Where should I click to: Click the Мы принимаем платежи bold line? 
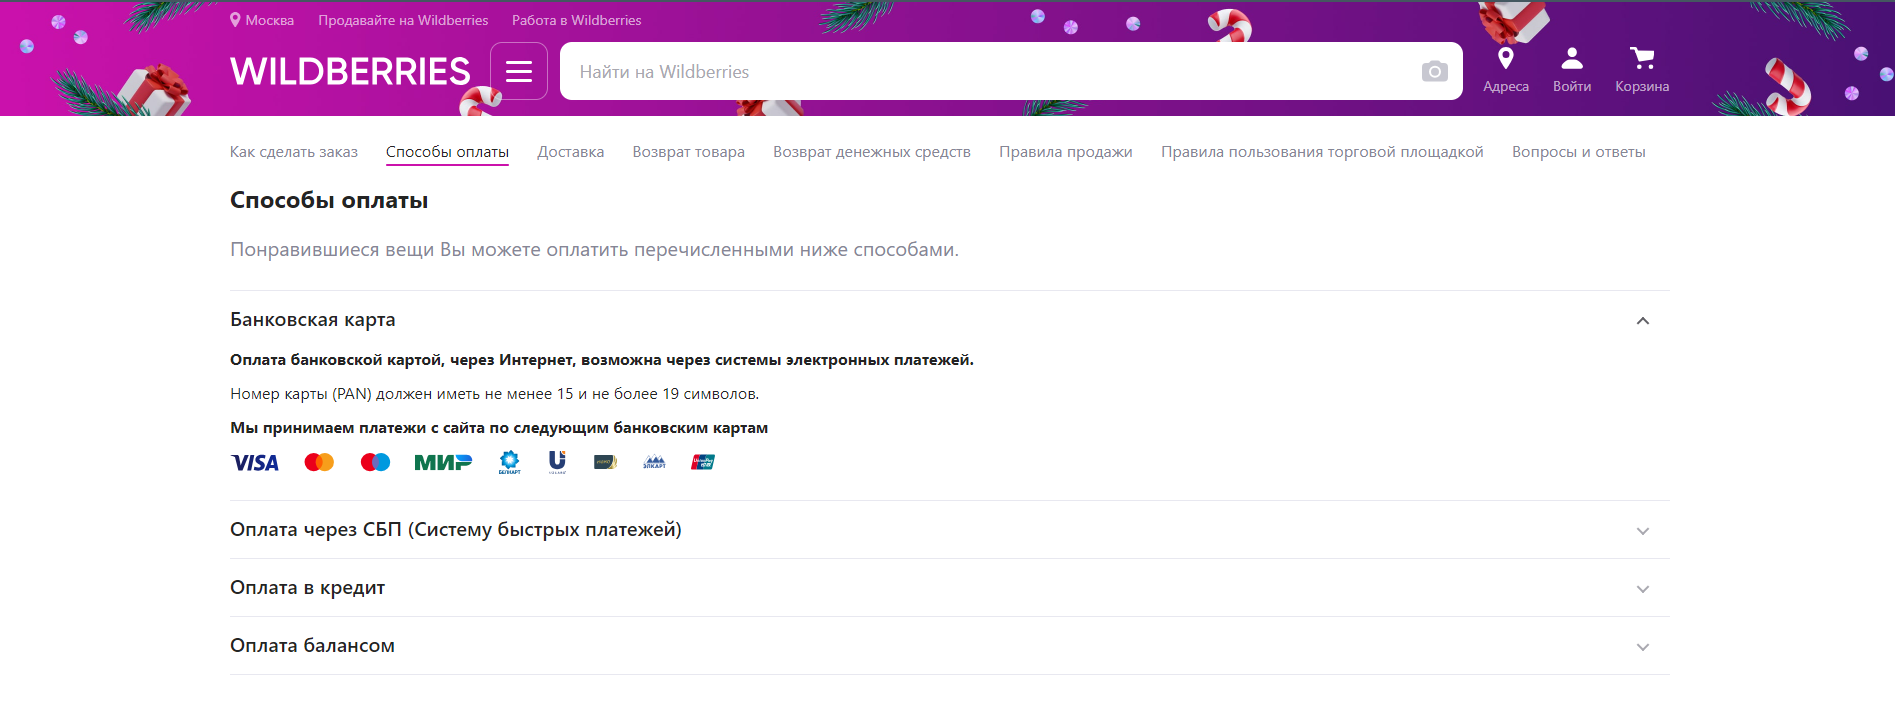[x=499, y=428]
